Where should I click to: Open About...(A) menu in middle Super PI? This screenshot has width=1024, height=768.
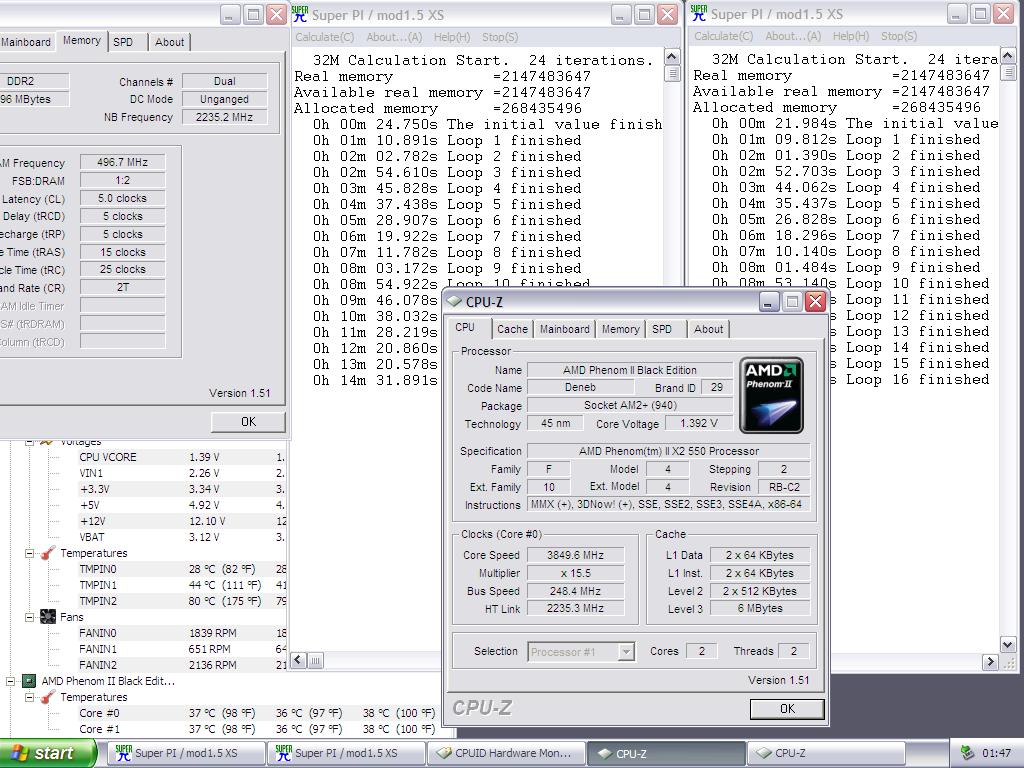coord(394,37)
